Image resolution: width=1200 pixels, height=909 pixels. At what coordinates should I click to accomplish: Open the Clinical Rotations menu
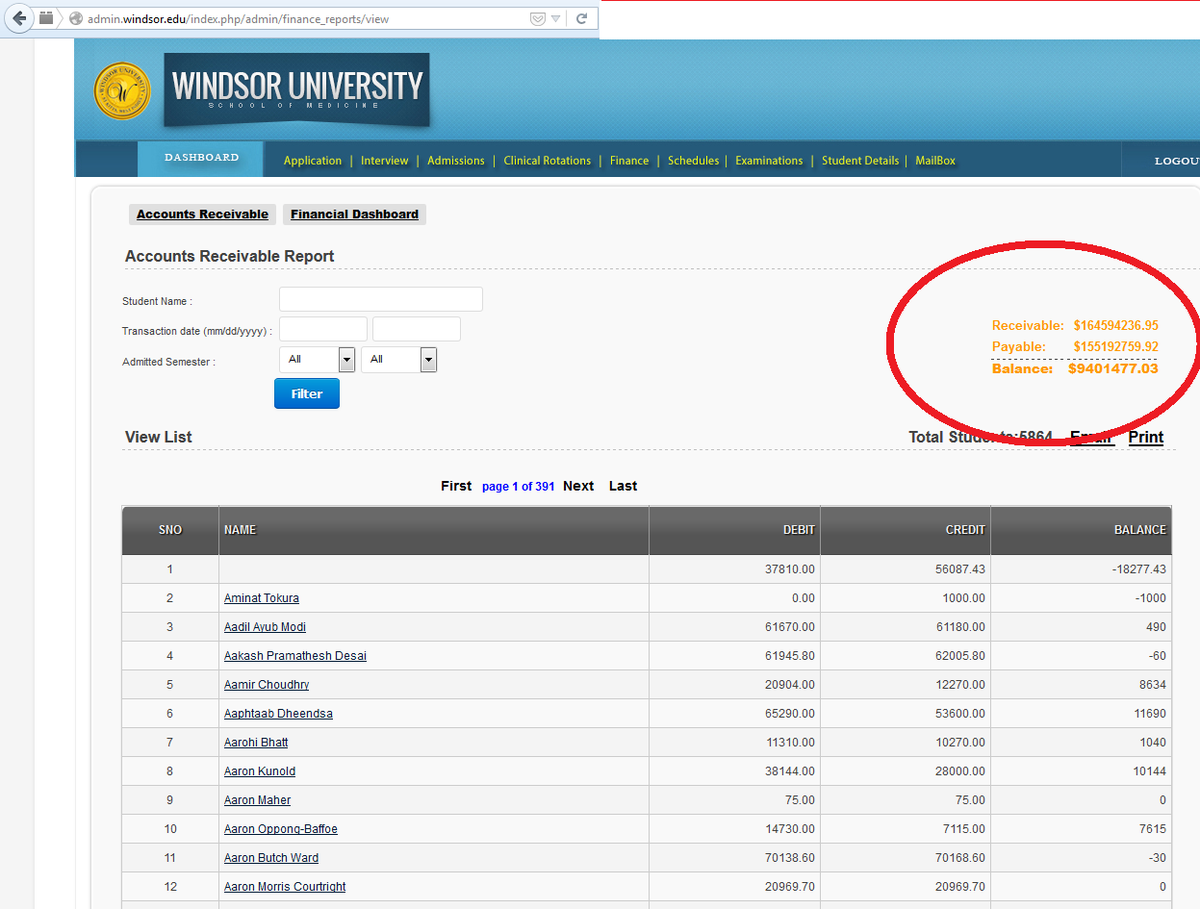pos(547,160)
